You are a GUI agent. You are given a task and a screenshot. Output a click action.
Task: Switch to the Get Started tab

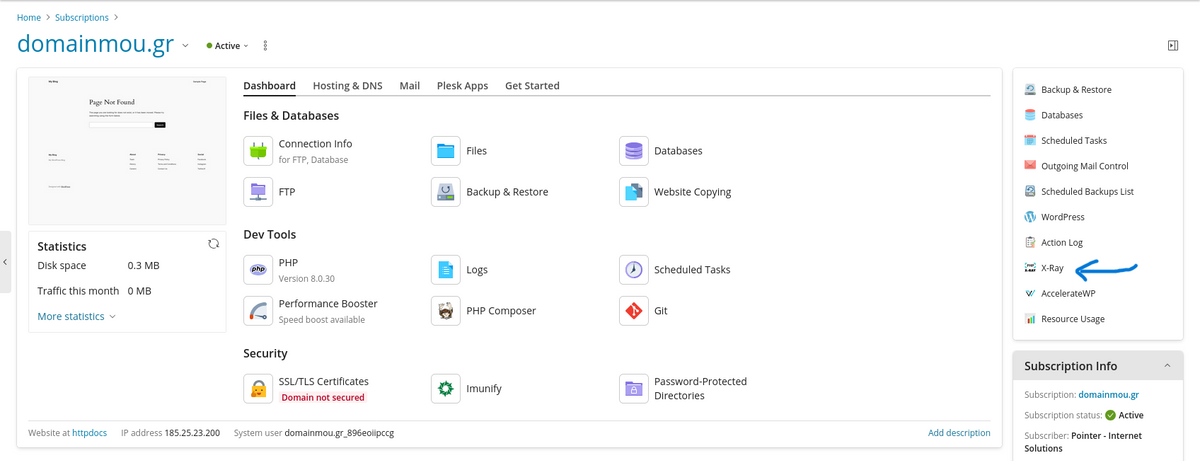tap(532, 86)
